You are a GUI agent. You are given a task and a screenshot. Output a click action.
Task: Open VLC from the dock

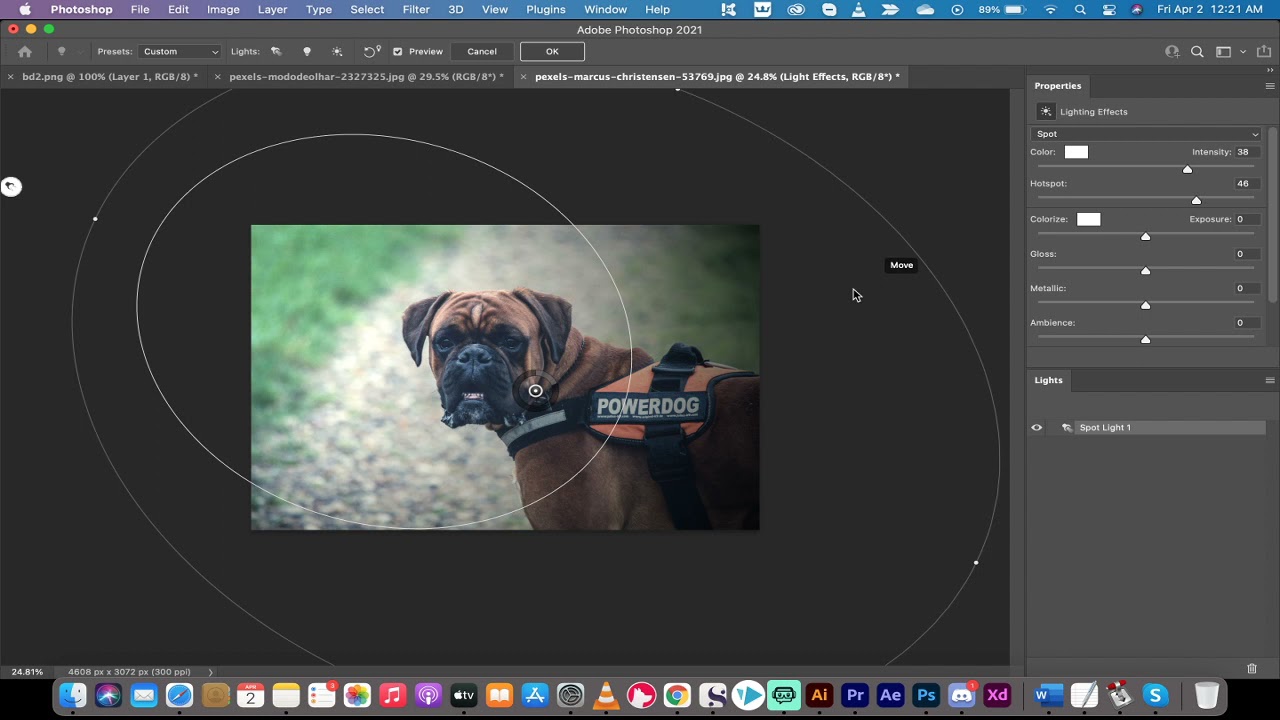click(x=606, y=695)
